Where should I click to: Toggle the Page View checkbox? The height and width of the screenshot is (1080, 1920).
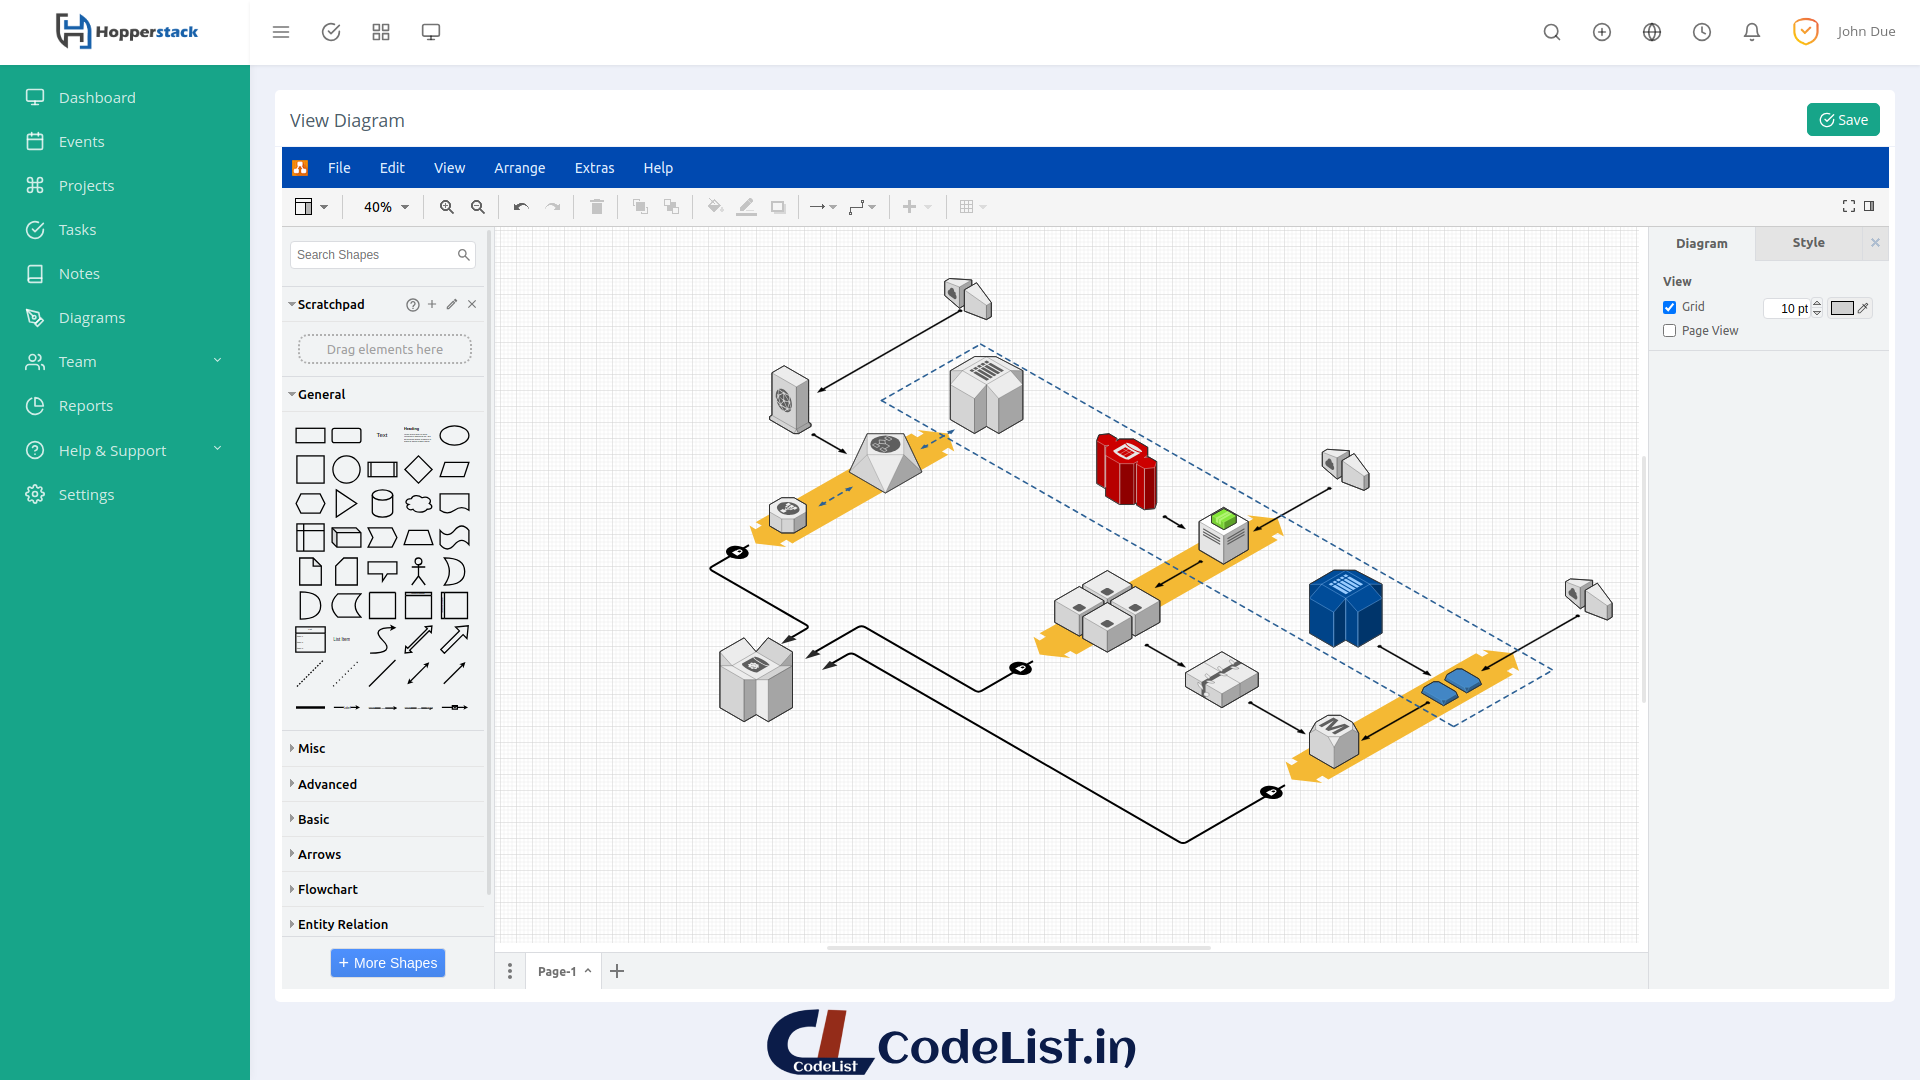click(1669, 330)
